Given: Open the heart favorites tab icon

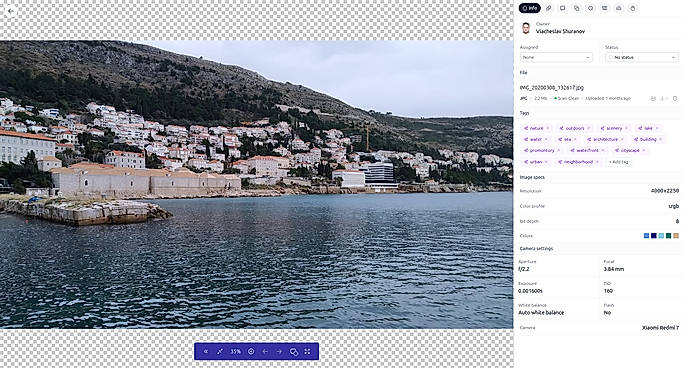Looking at the screenshot, I should tap(591, 8).
